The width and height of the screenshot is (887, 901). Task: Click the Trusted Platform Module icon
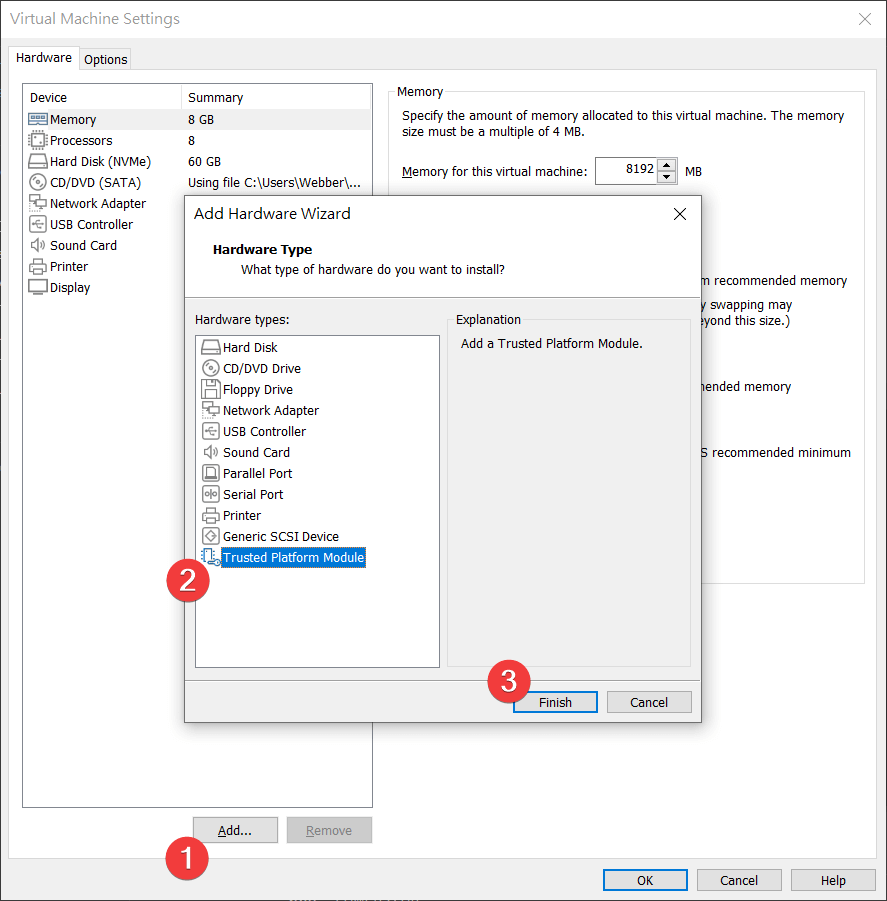(210, 557)
